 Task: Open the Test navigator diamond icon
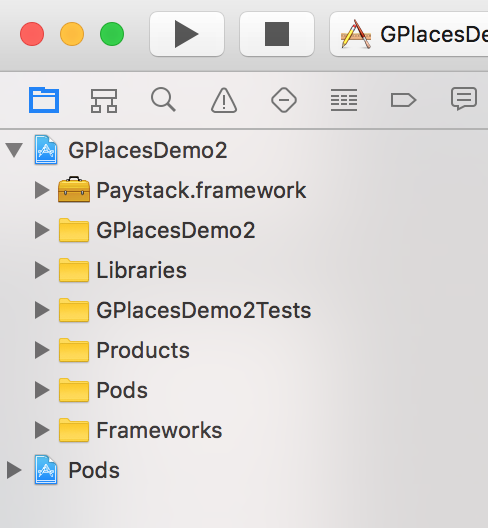point(284,100)
